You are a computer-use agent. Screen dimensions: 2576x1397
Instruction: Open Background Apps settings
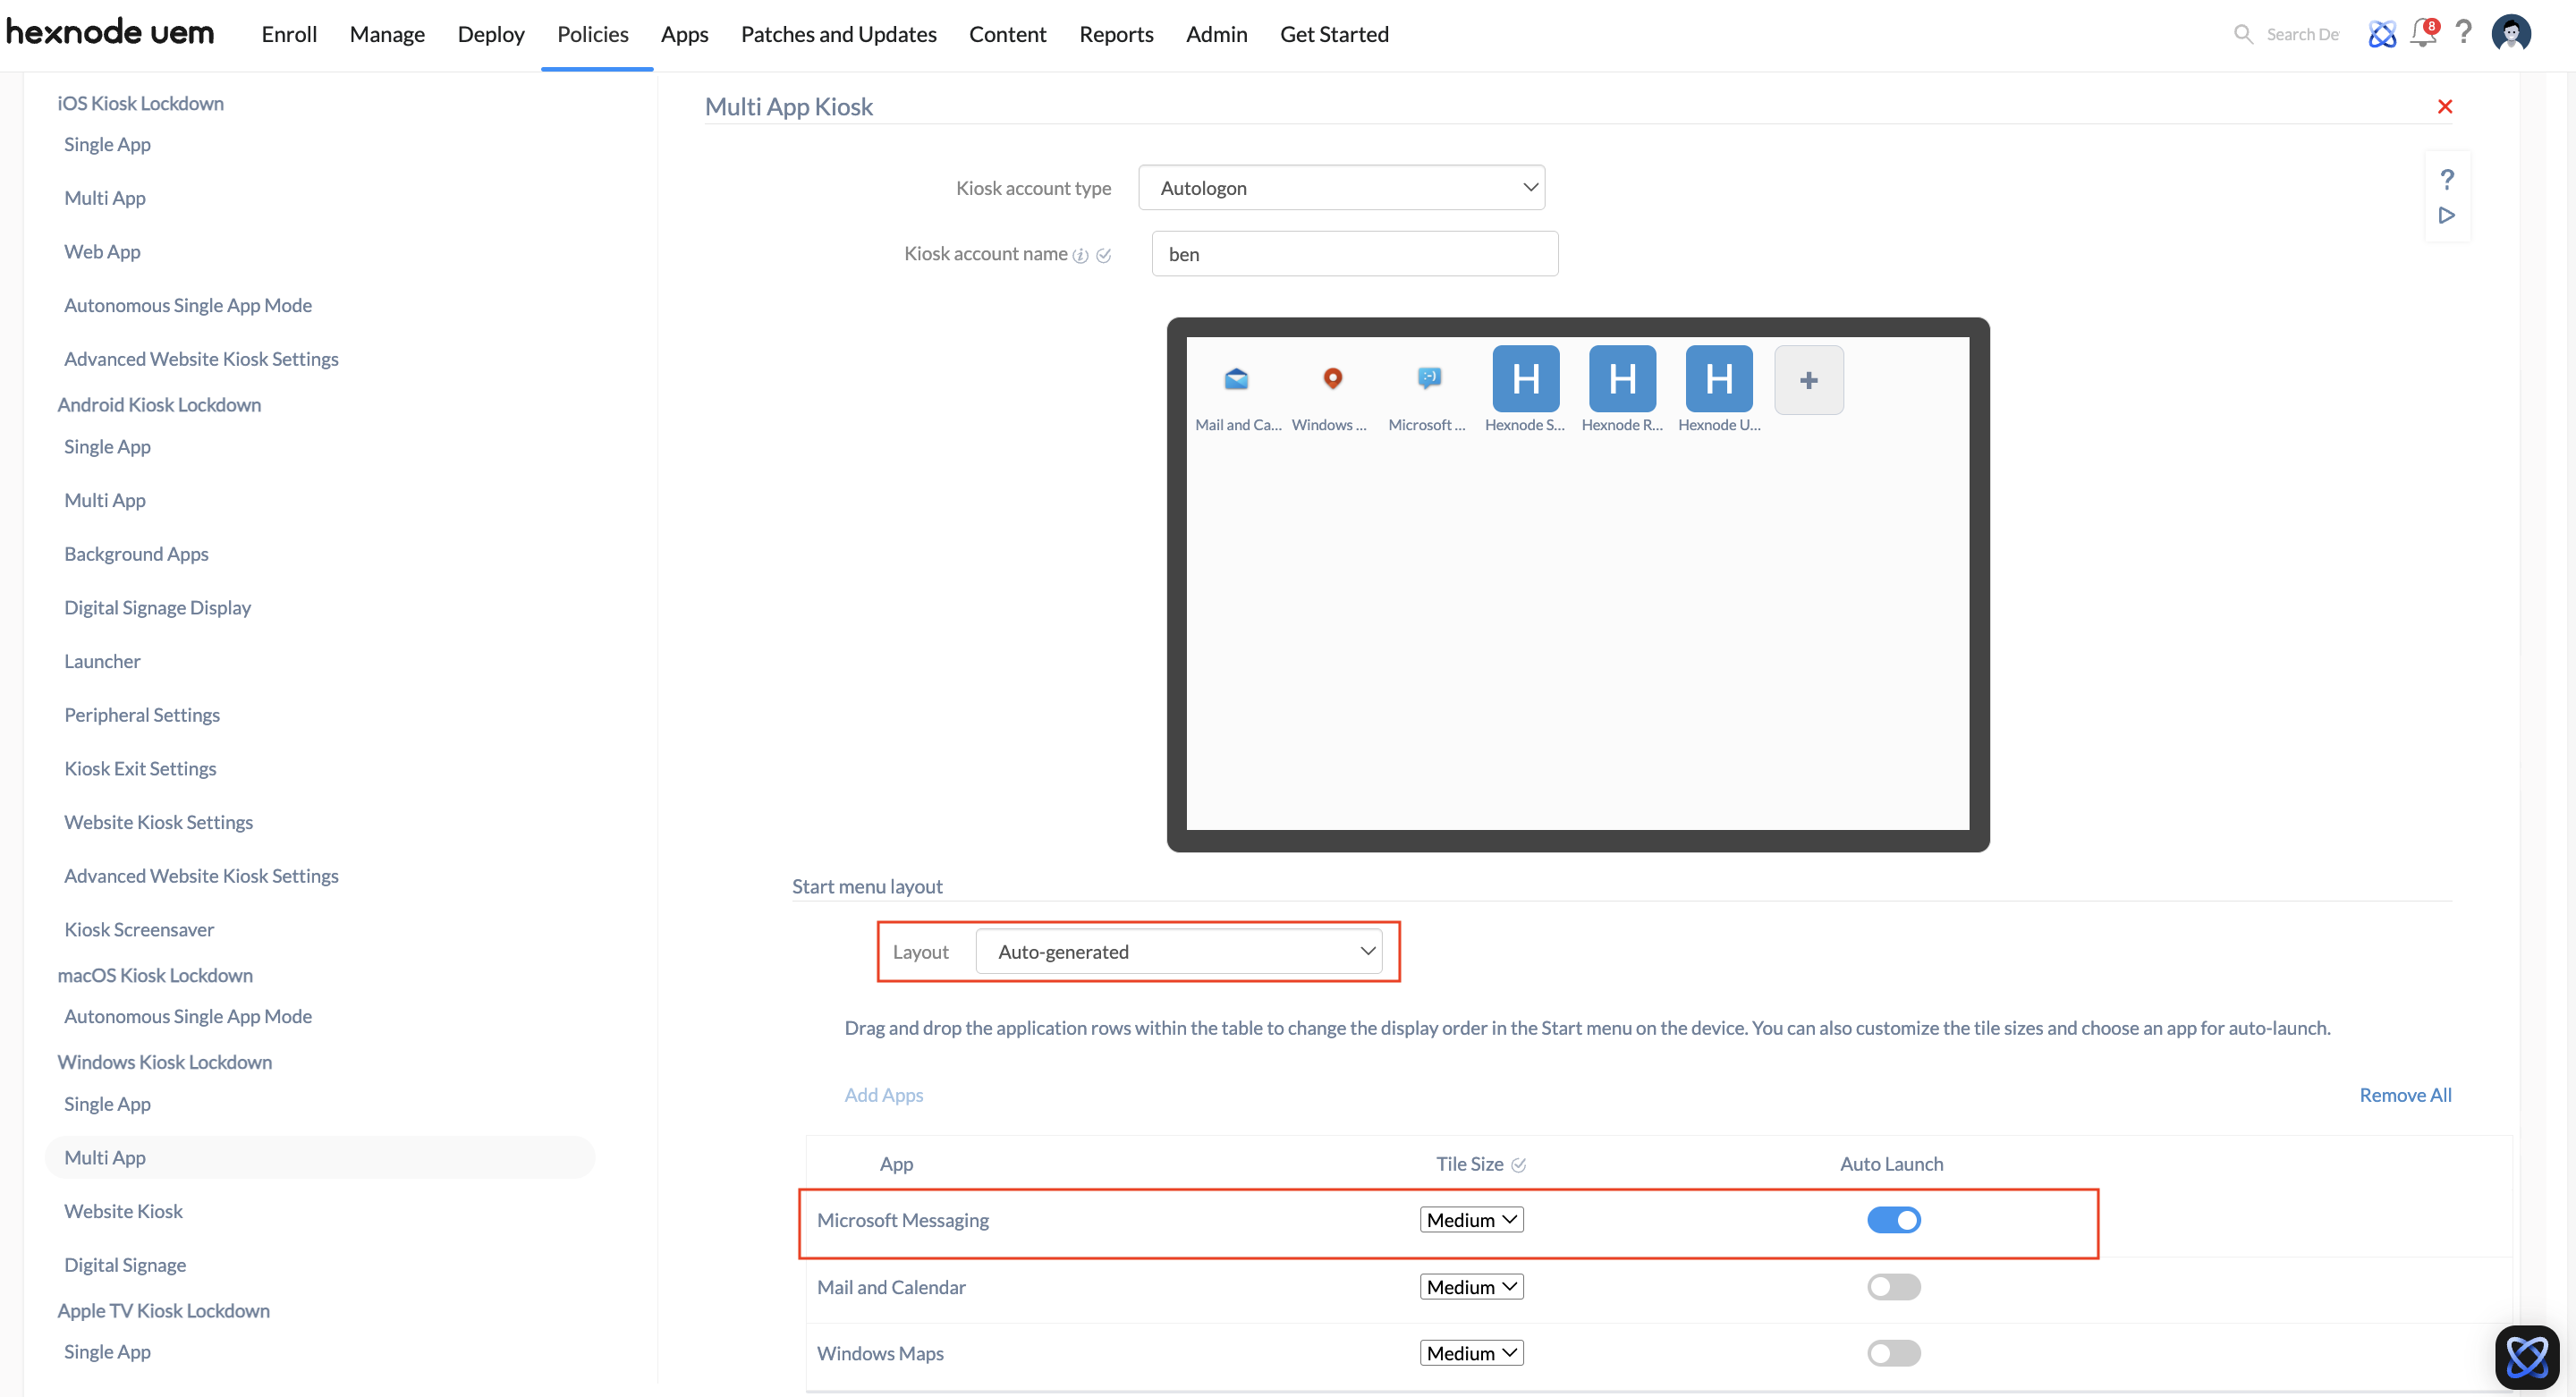[136, 554]
